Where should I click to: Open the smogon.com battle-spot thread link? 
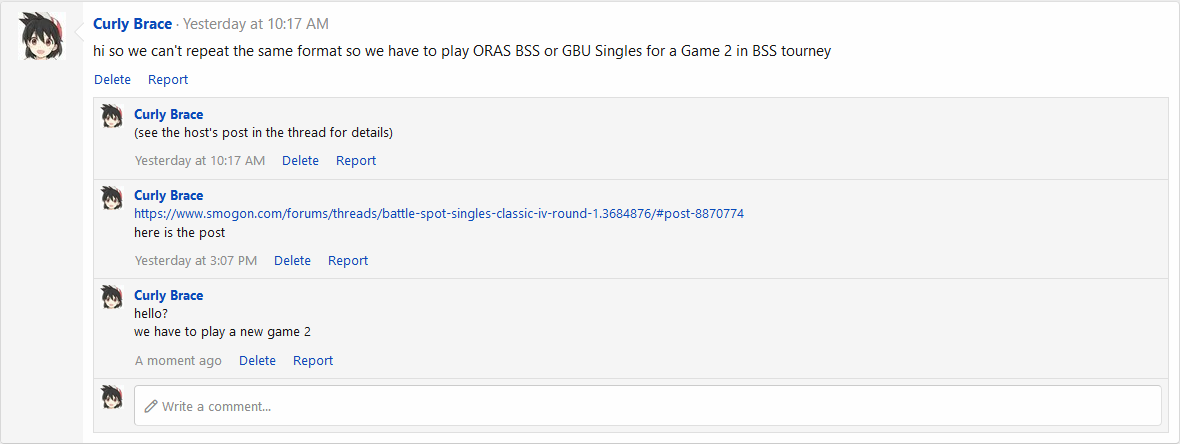coord(439,214)
